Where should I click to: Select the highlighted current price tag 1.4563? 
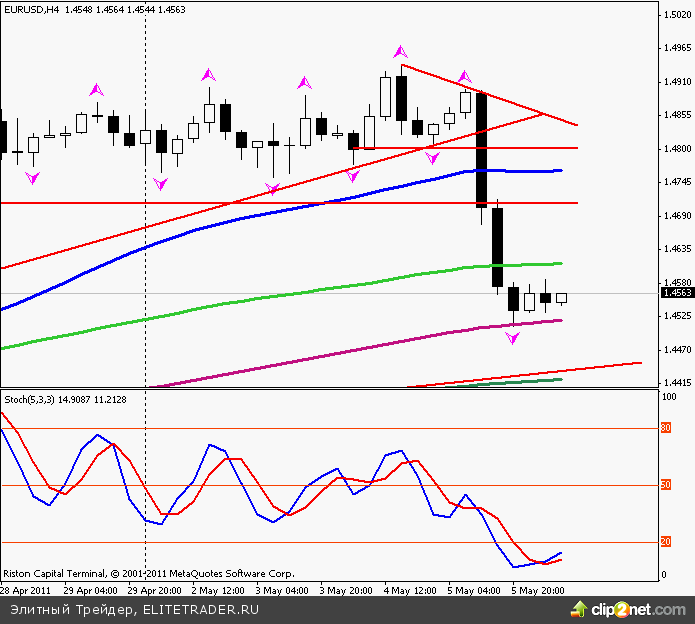click(676, 293)
